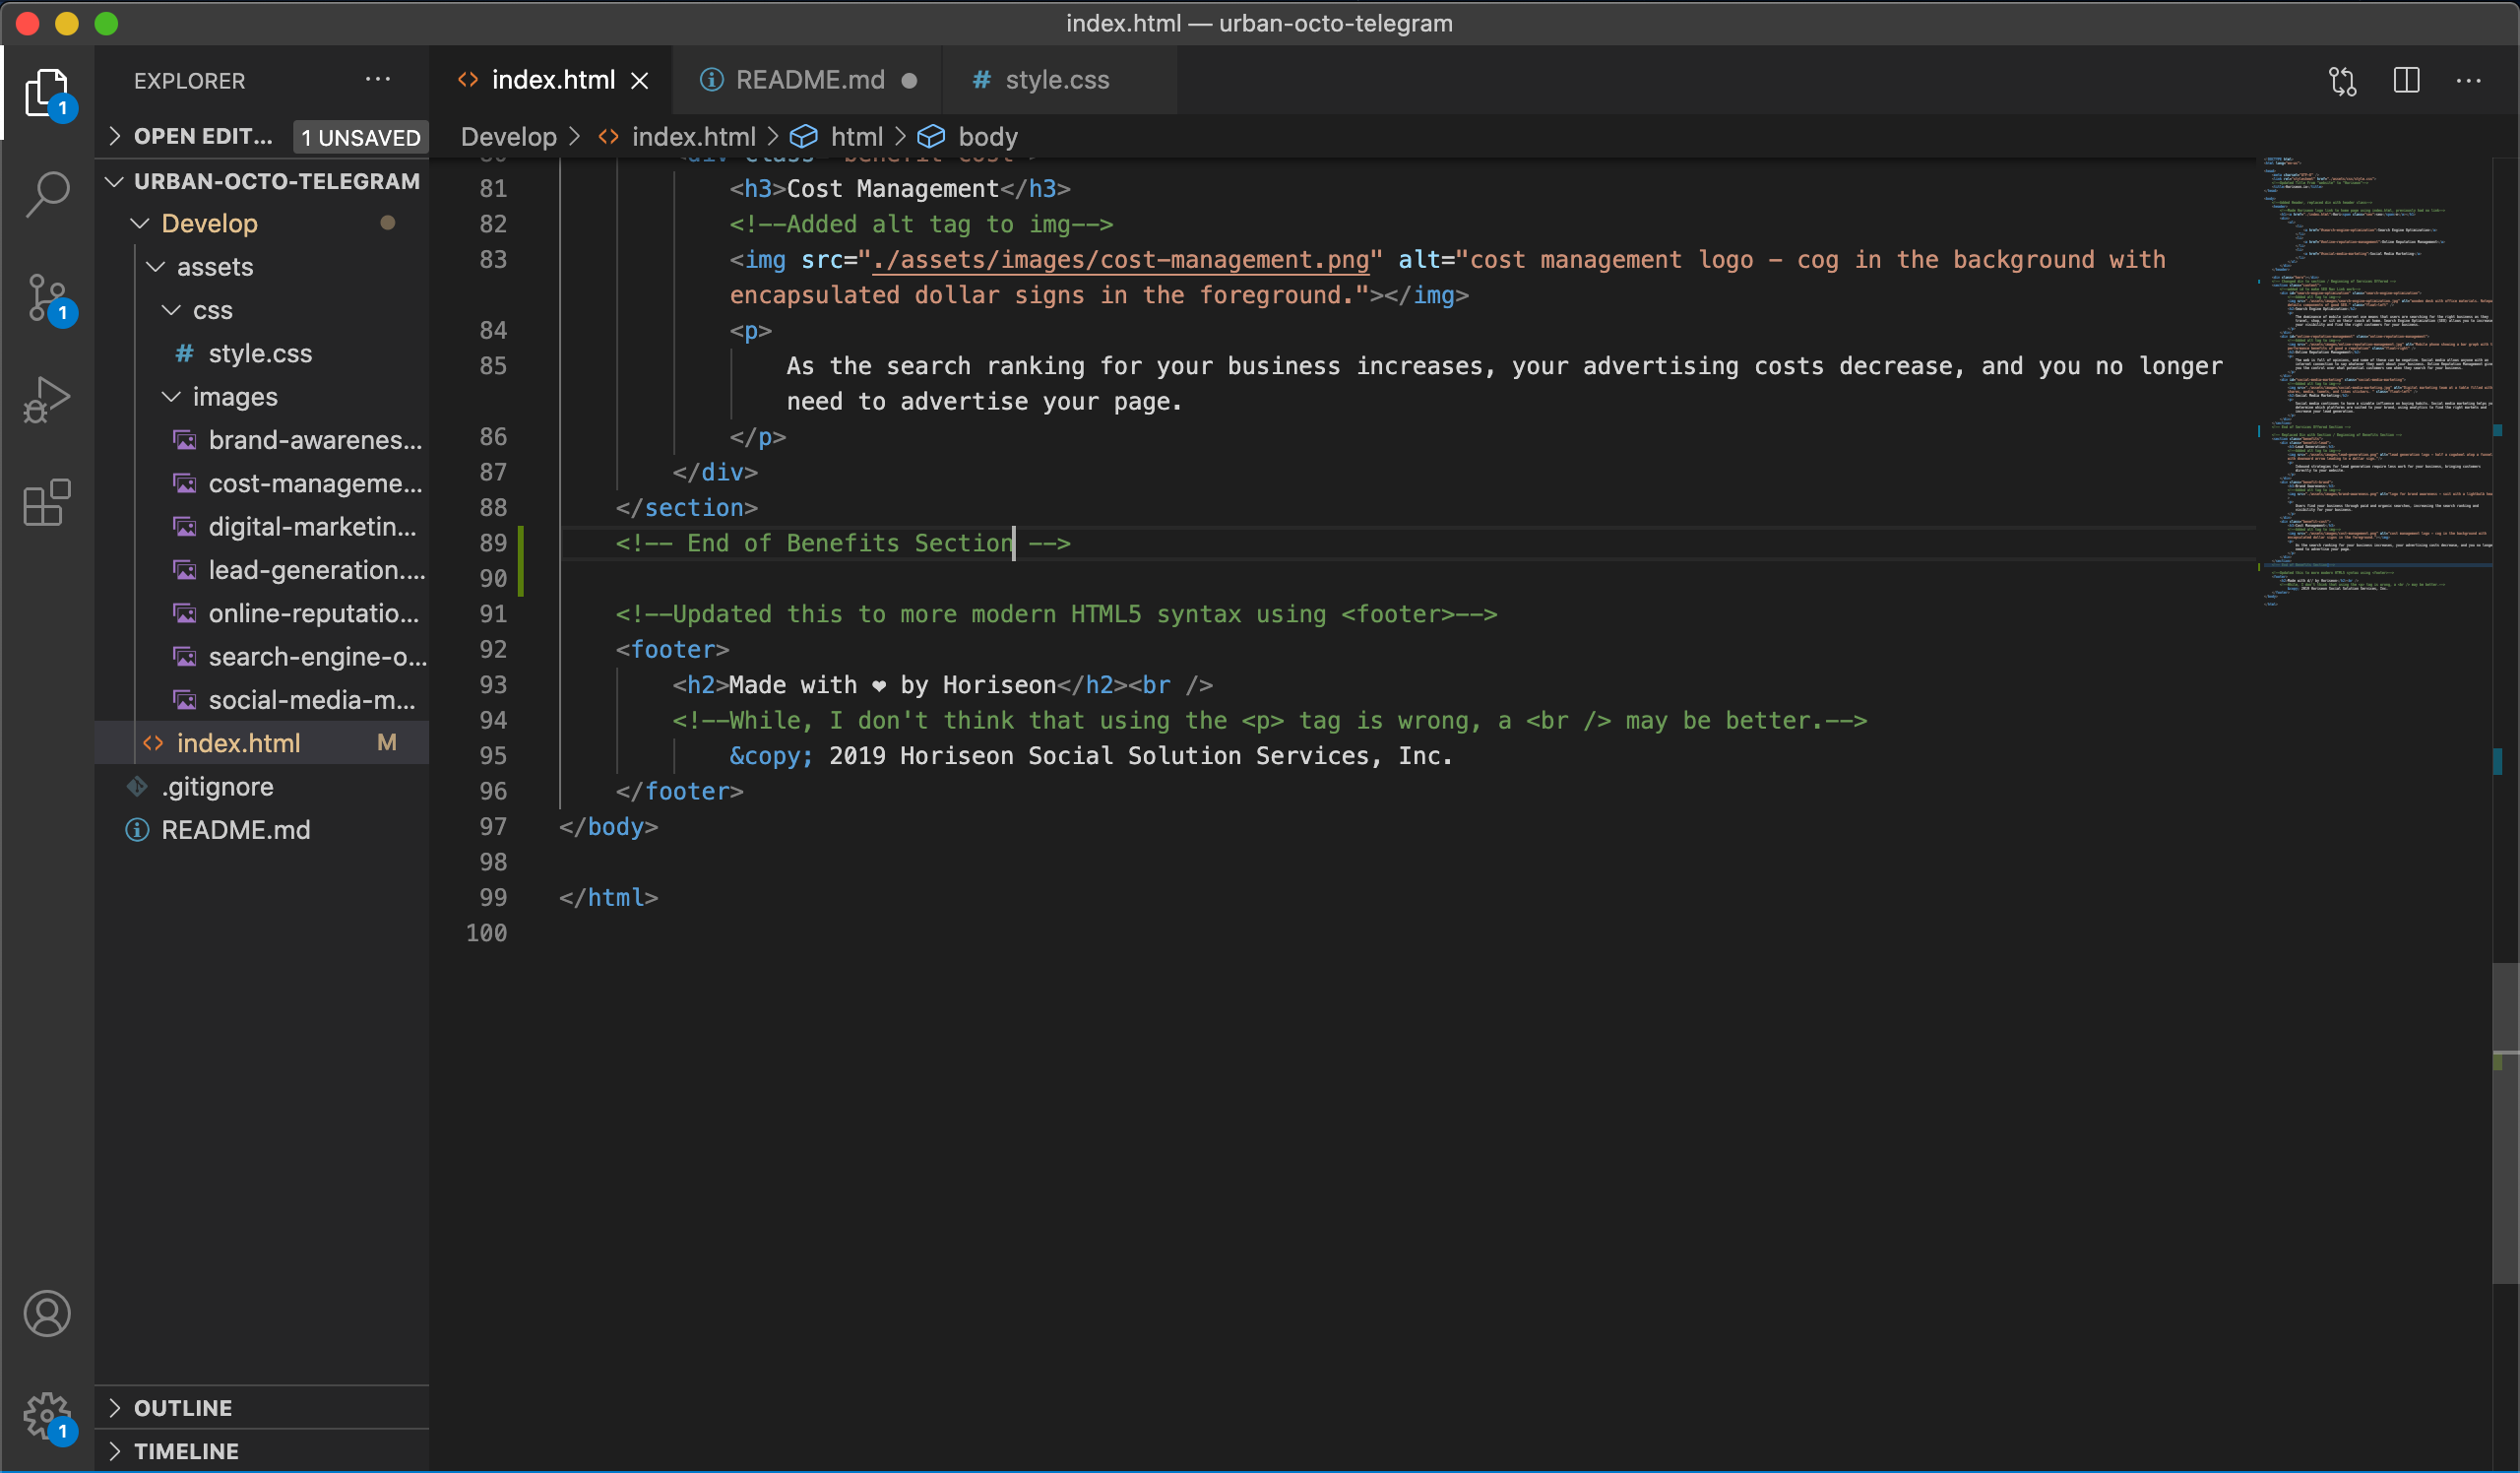2520x1473 pixels.
Task: Open digital-marketing image file
Action: 262,527
